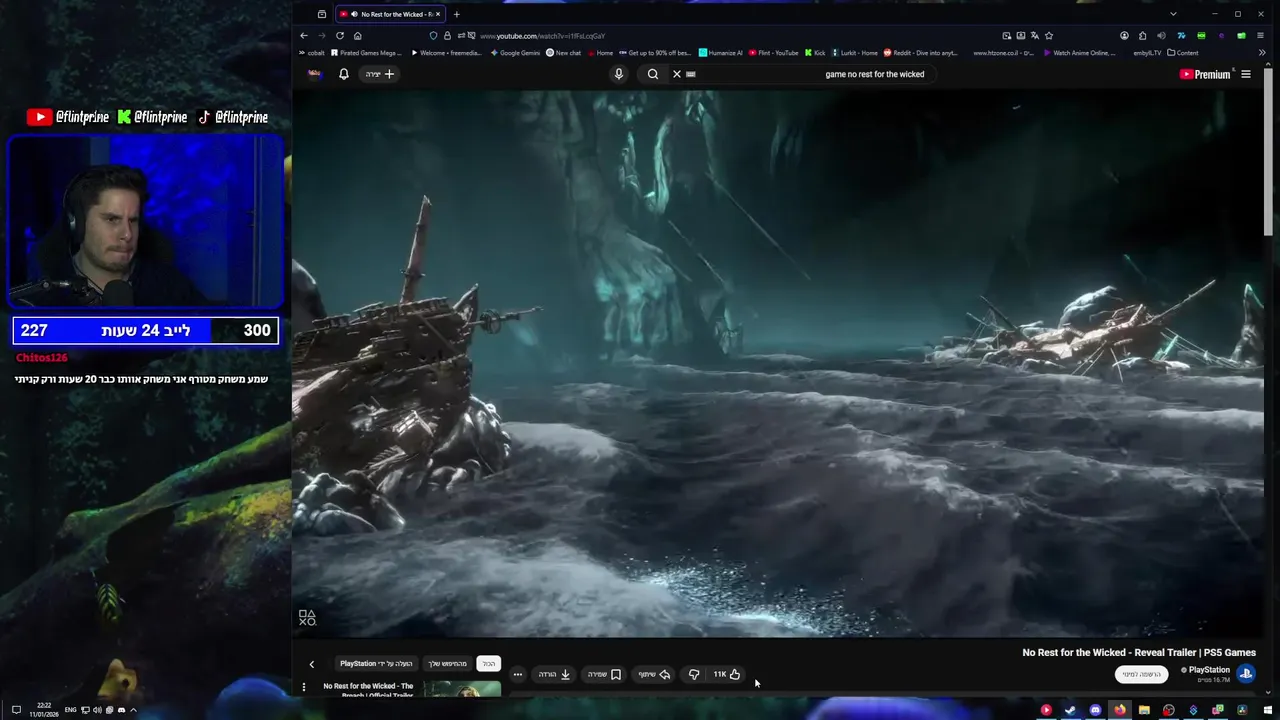Open the YouTube hamburger guide menu
The width and height of the screenshot is (1280, 720).
(1246, 74)
